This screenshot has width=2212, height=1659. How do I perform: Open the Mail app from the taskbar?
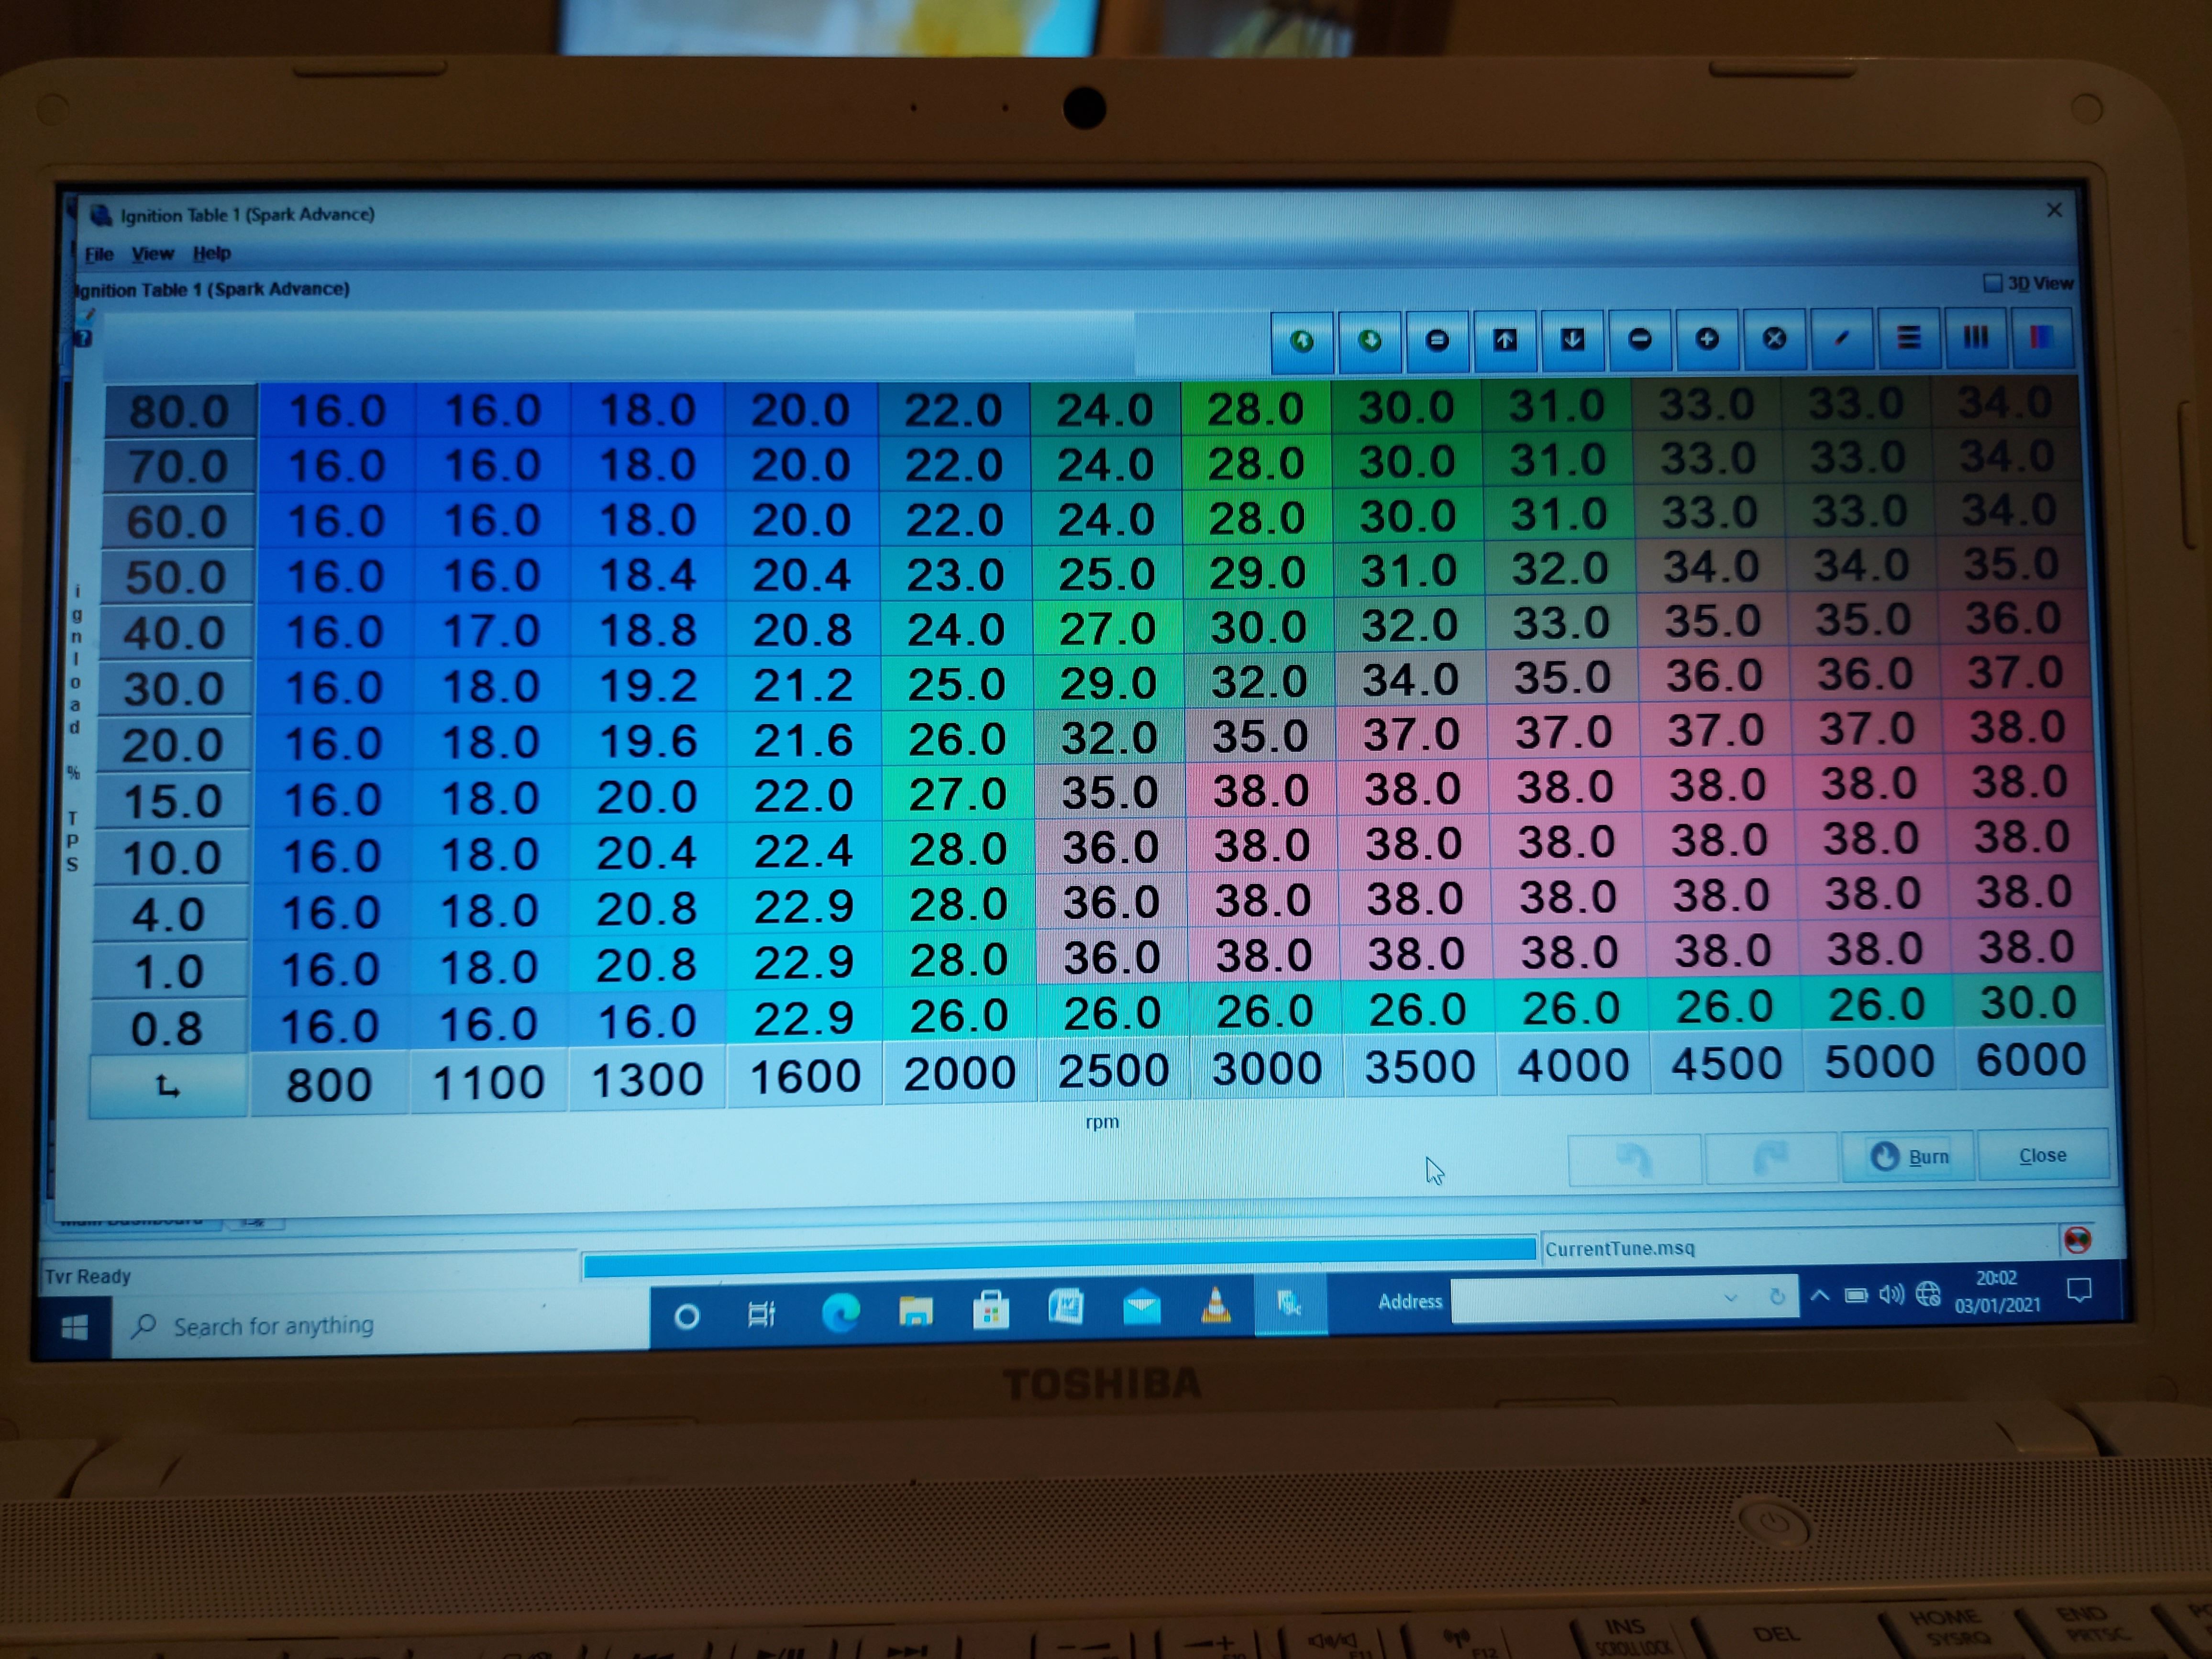click(1141, 1307)
